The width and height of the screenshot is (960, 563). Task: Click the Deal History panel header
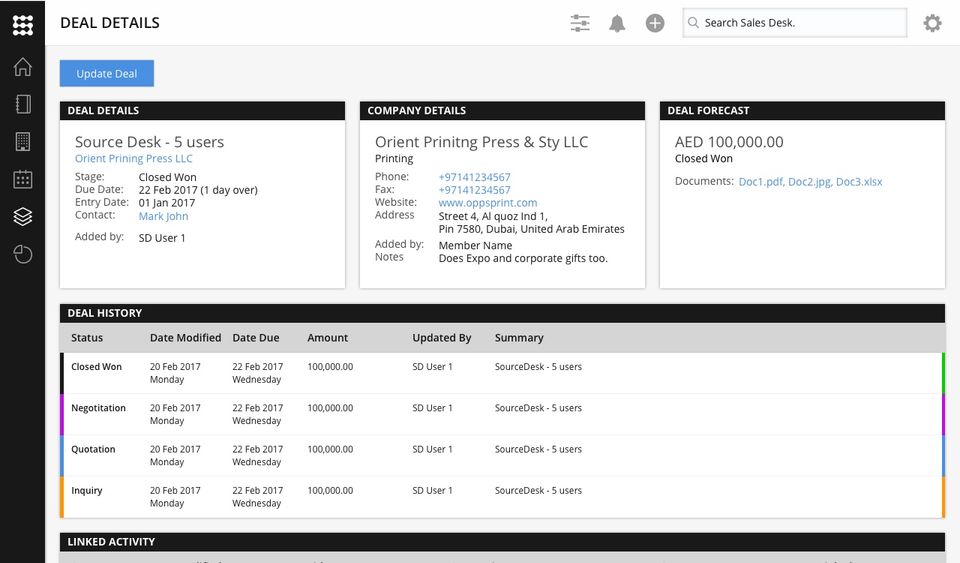[503, 313]
